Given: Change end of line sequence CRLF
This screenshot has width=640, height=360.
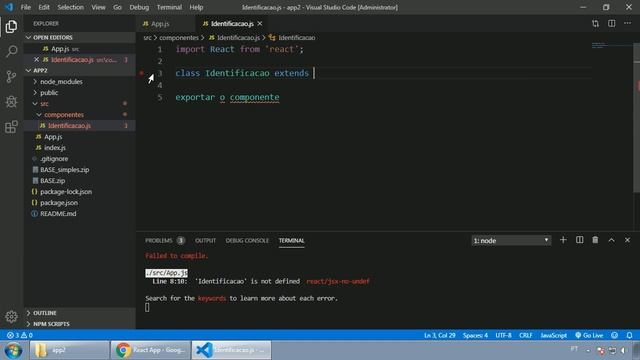Looking at the screenshot, I should pyautogui.click(x=526, y=335).
